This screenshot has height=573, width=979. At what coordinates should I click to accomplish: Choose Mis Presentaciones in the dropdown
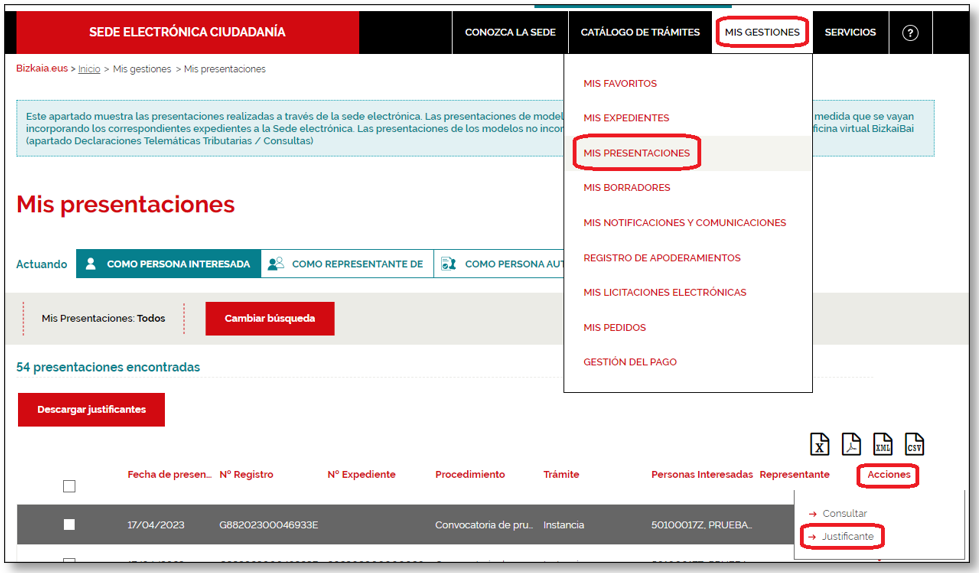pyautogui.click(x=636, y=153)
